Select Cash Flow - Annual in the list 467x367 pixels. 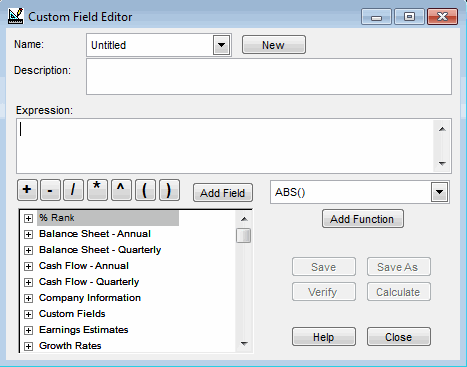[x=84, y=266]
